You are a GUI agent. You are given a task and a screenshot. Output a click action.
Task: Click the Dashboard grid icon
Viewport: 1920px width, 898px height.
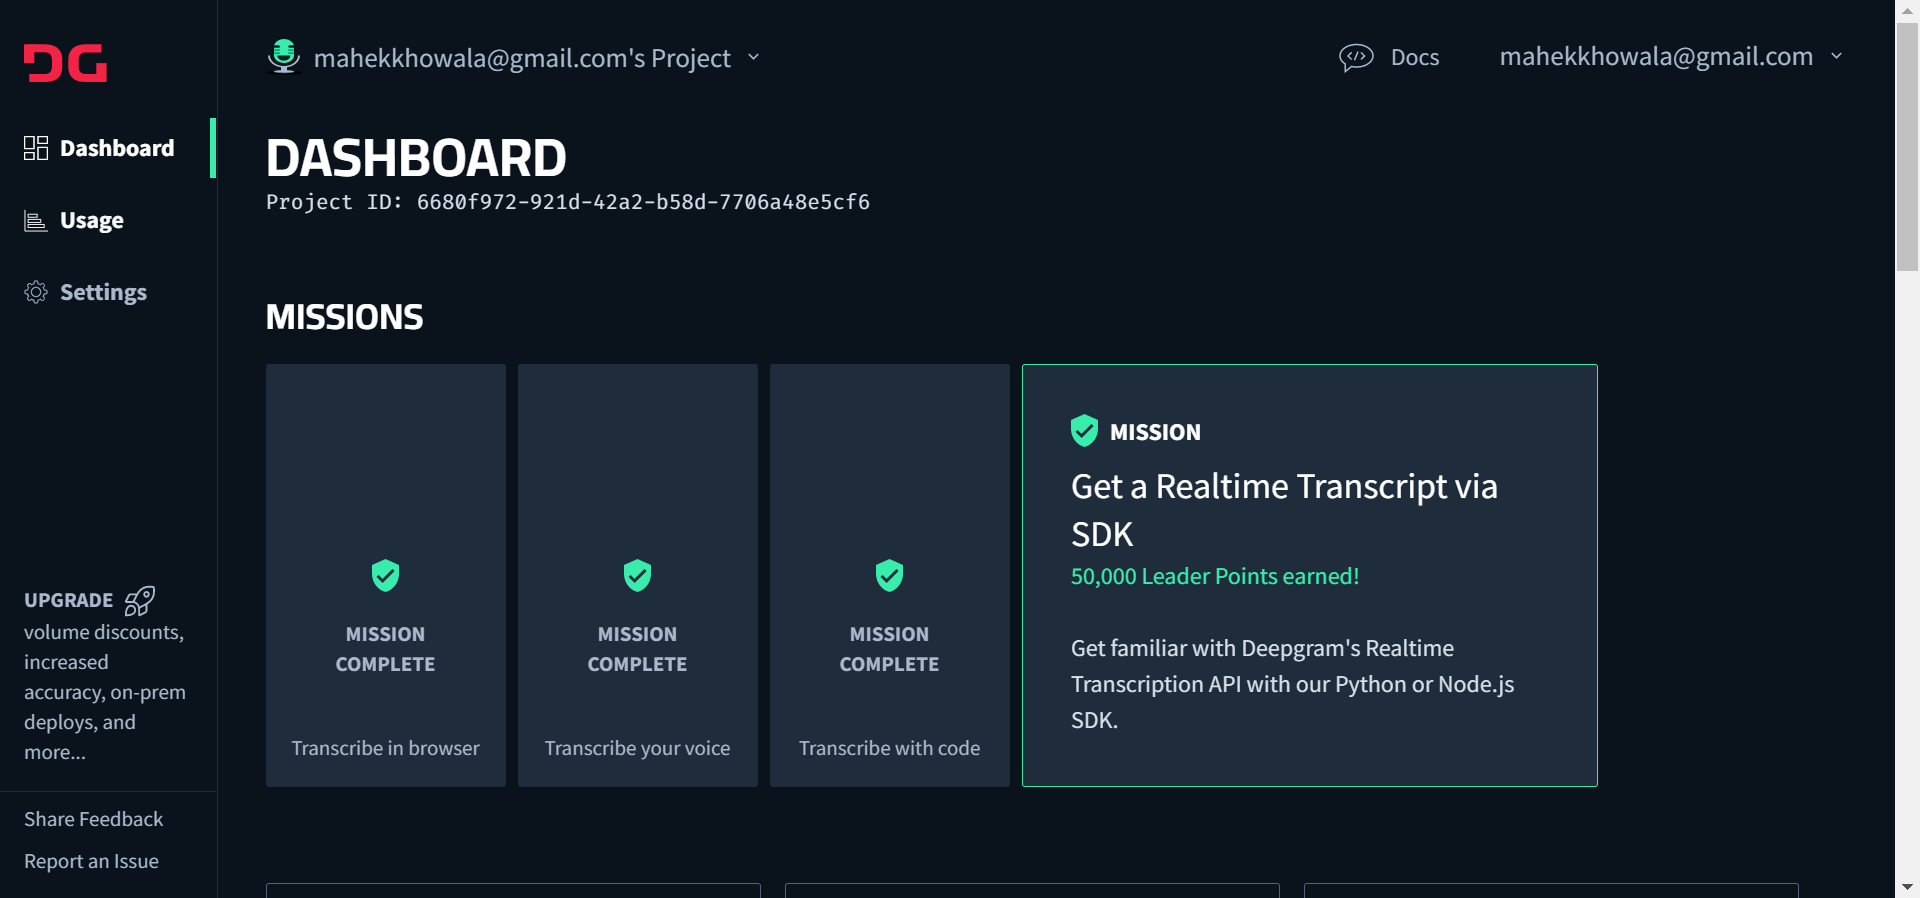click(x=36, y=148)
